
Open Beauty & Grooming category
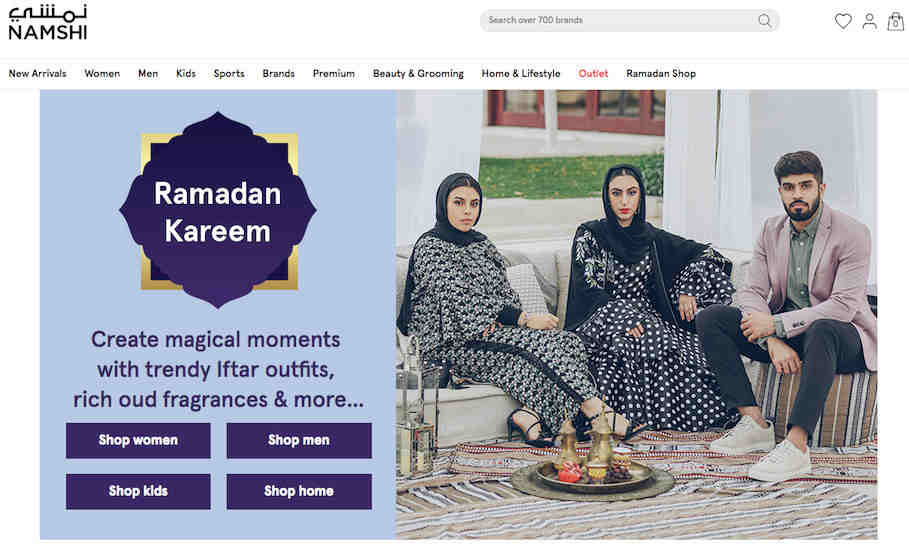(x=418, y=74)
